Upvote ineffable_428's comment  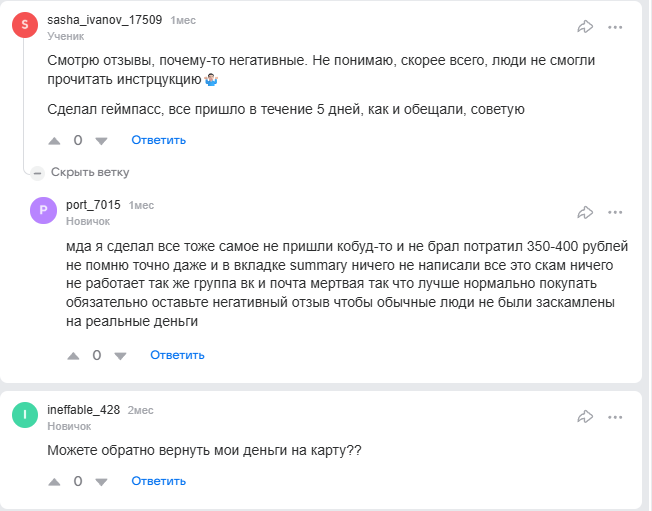[54, 481]
